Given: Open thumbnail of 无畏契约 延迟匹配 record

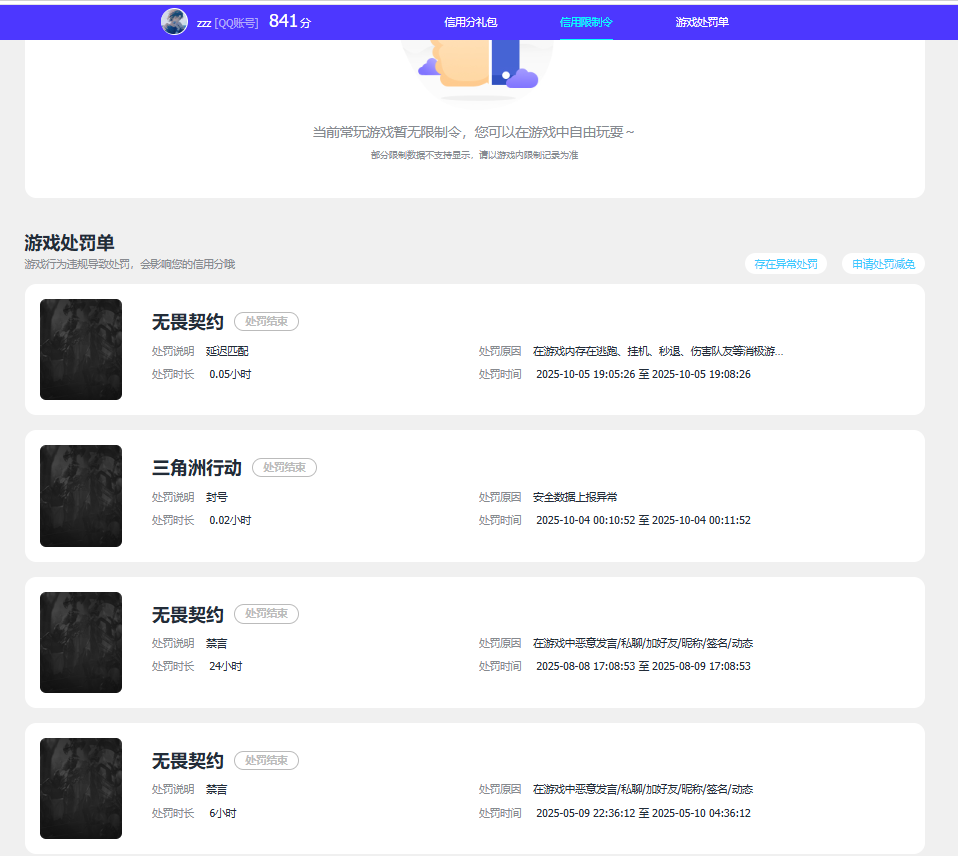Looking at the screenshot, I should tap(81, 349).
